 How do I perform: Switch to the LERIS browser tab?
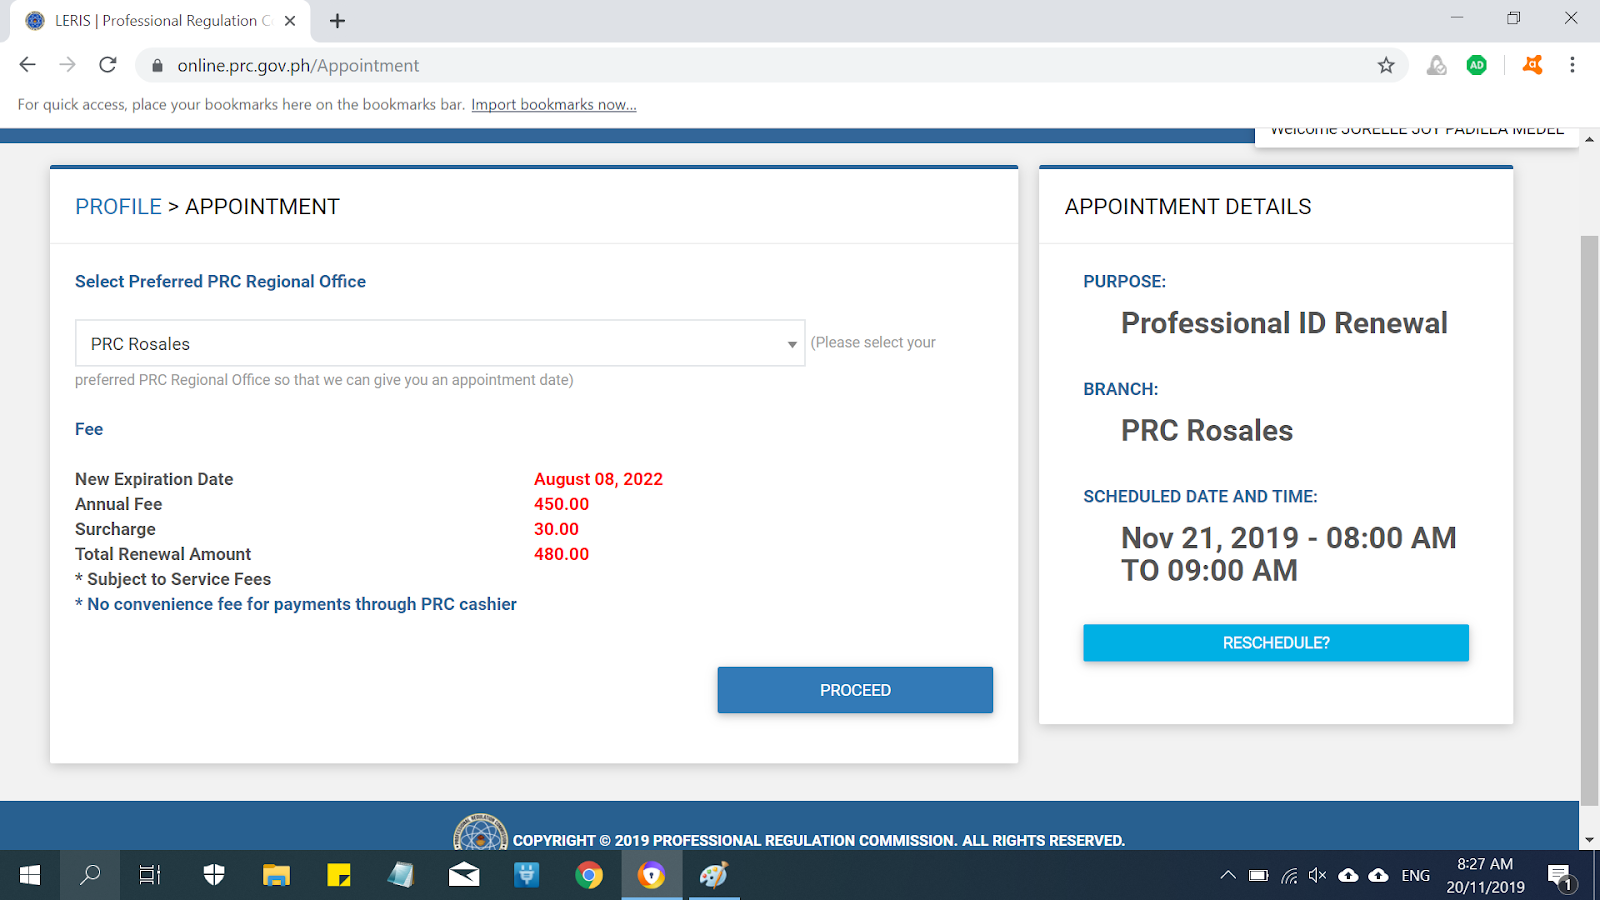point(160,20)
